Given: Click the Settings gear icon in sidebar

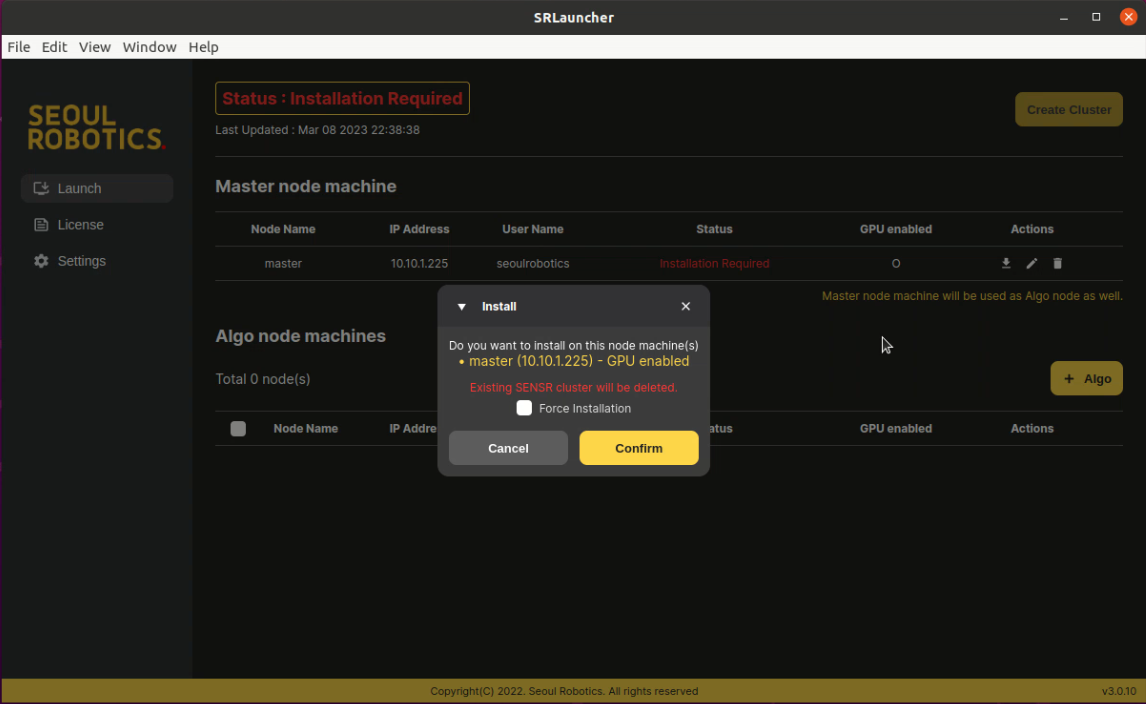Looking at the screenshot, I should coord(41,261).
